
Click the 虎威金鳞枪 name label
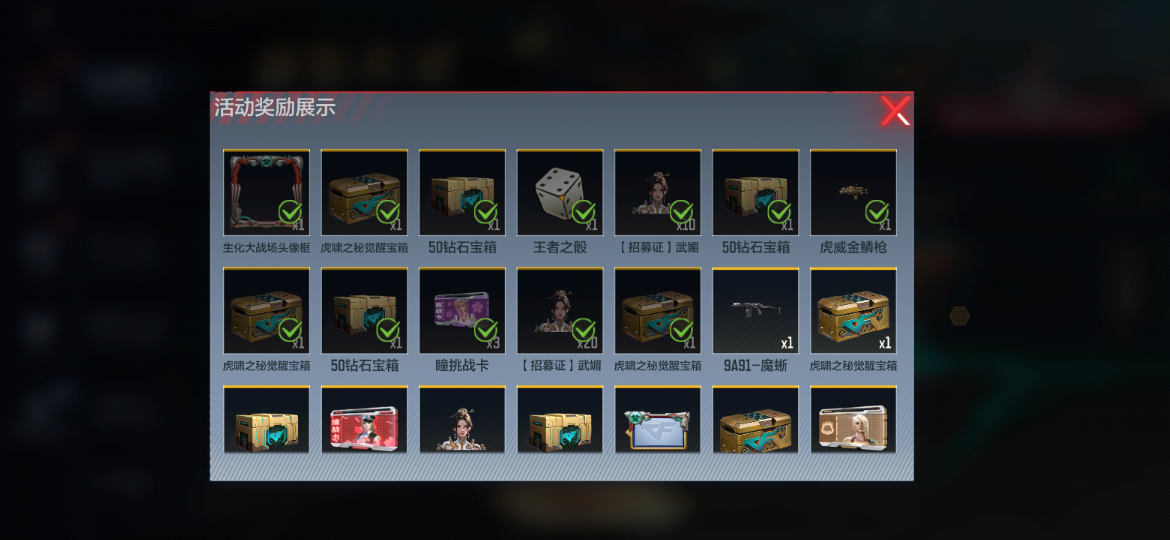854,247
